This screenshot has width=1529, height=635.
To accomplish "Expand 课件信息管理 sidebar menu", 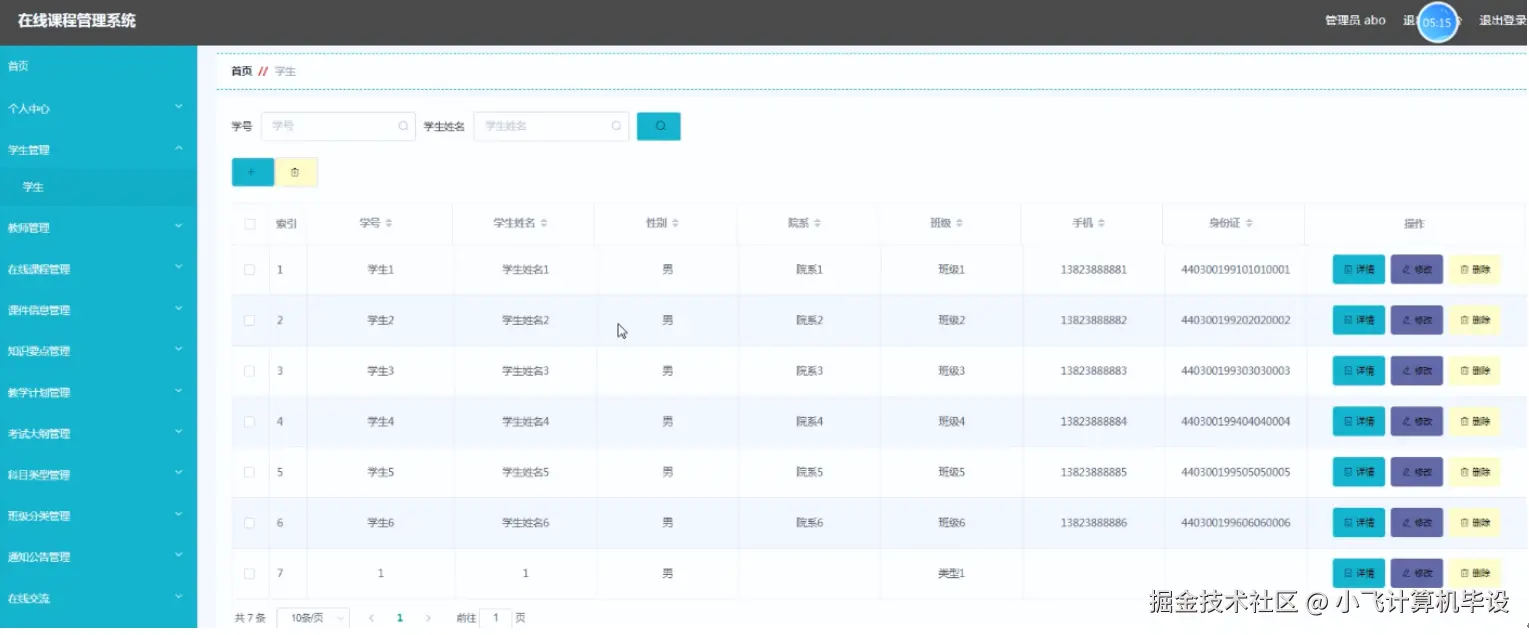I will tap(98, 310).
